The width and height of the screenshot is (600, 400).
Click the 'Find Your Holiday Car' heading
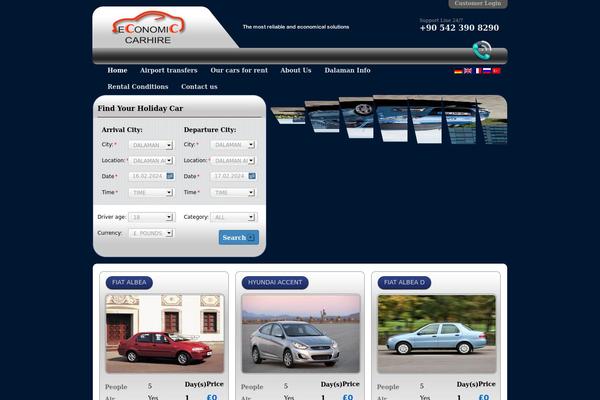pyautogui.click(x=140, y=108)
